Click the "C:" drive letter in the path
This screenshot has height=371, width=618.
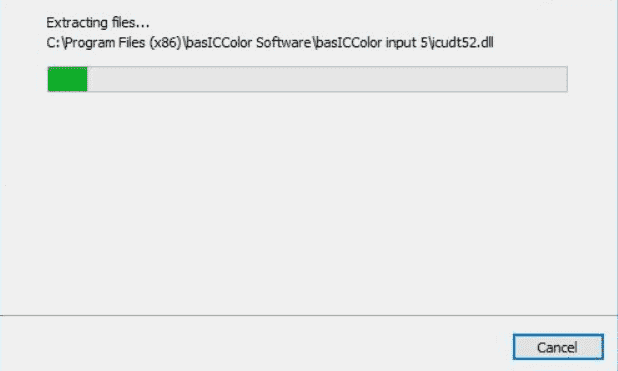pos(53,43)
